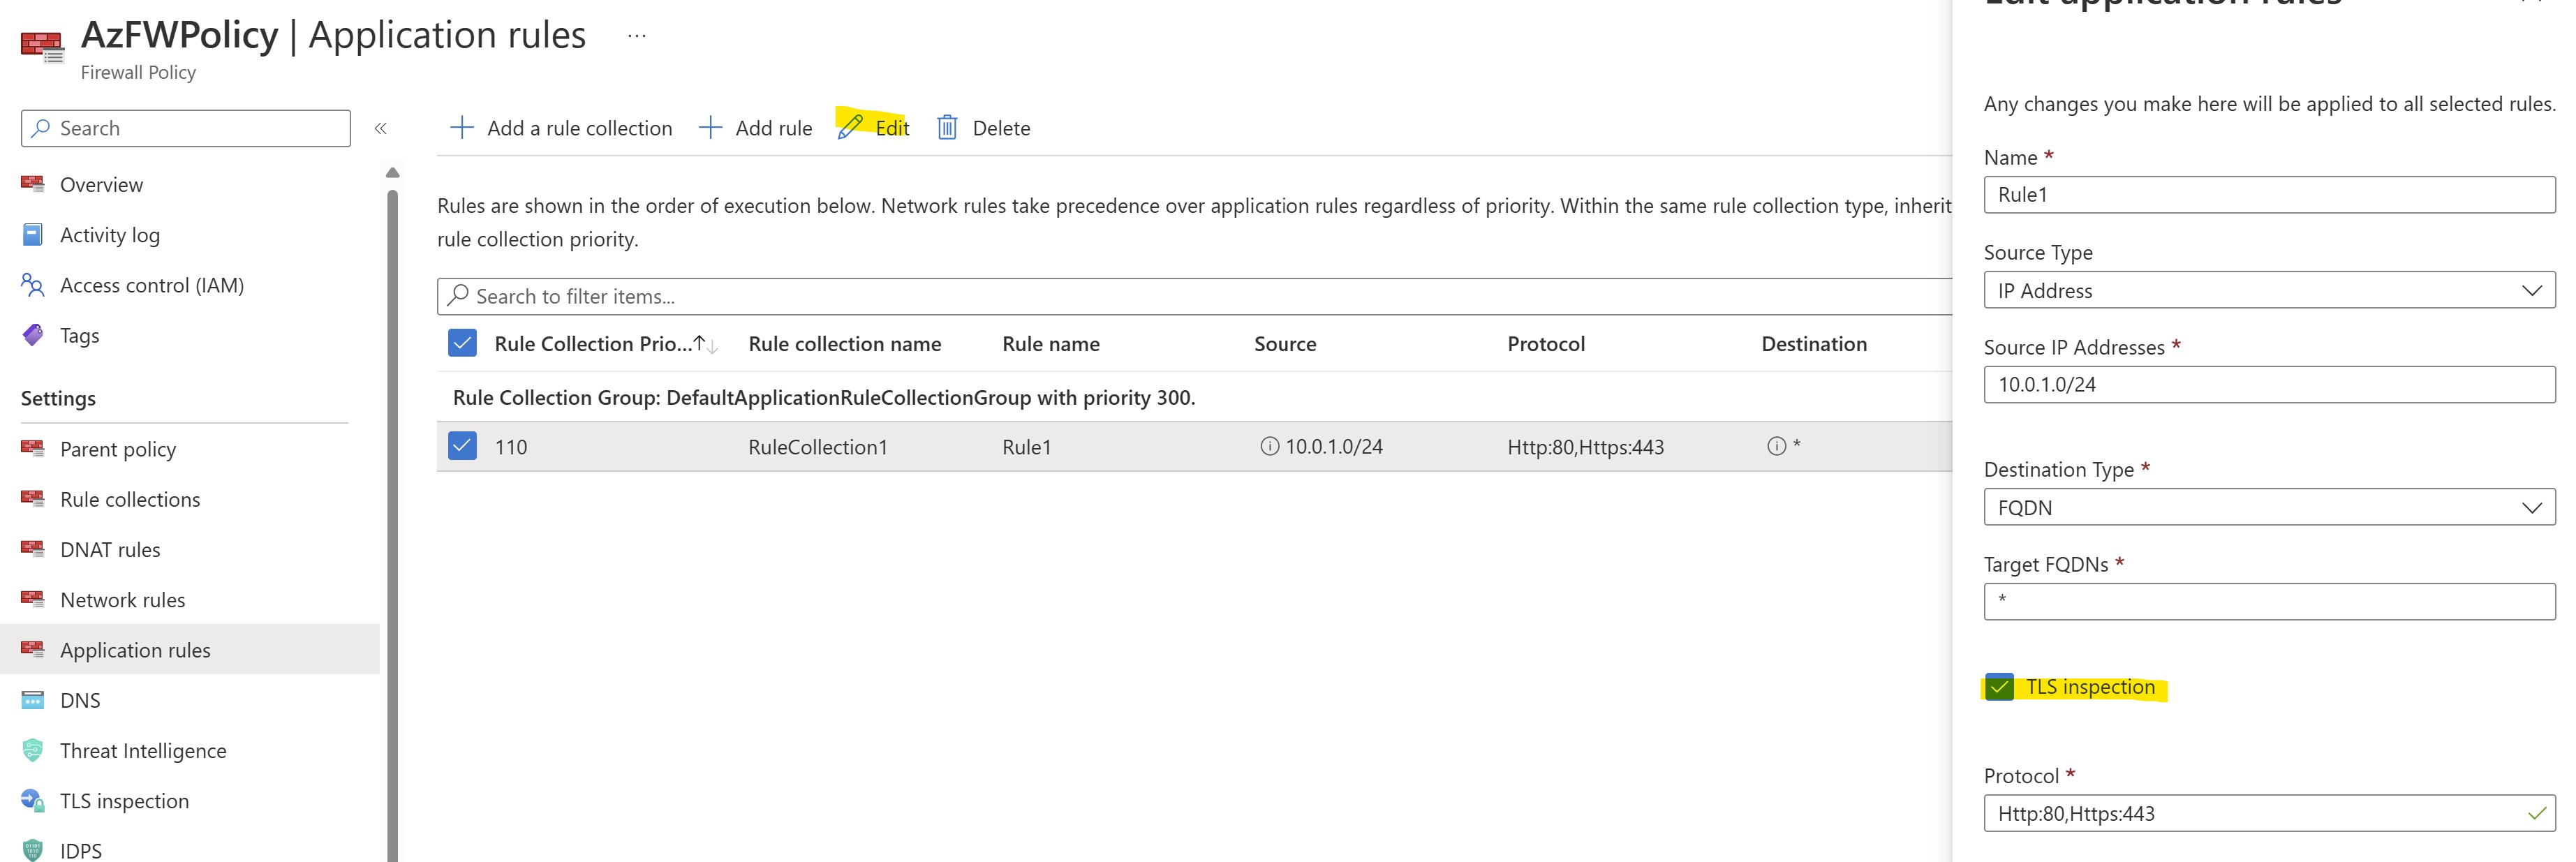Click the plus icon for Add rule
The image size is (2576, 862).
click(709, 127)
